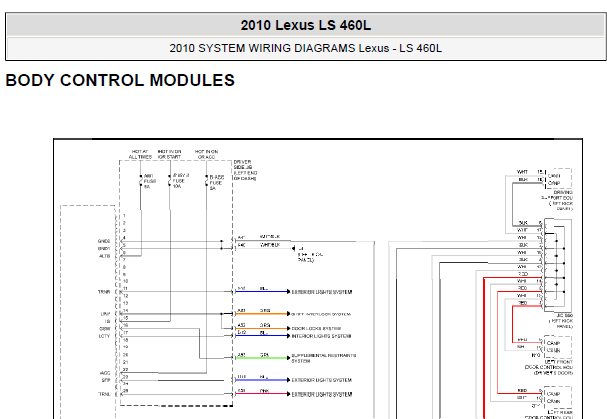Screen dimensions: 607x419
Task: Click the ALTB terminal label
Action: [x=105, y=256]
